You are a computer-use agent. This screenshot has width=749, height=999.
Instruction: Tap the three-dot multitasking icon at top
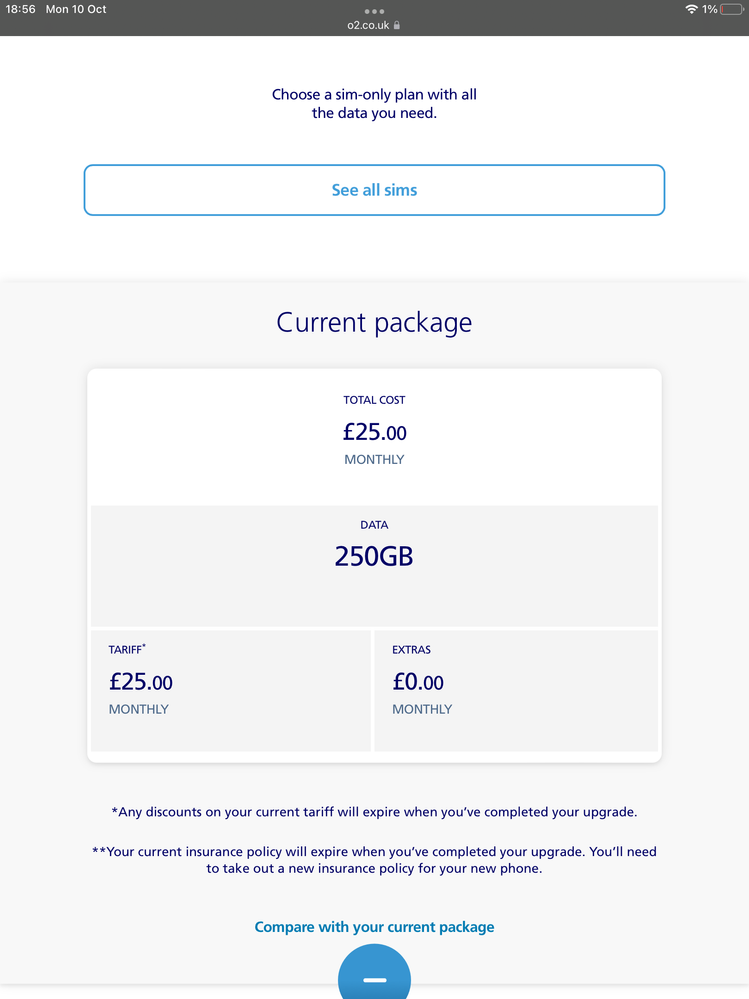pyautogui.click(x=374, y=11)
